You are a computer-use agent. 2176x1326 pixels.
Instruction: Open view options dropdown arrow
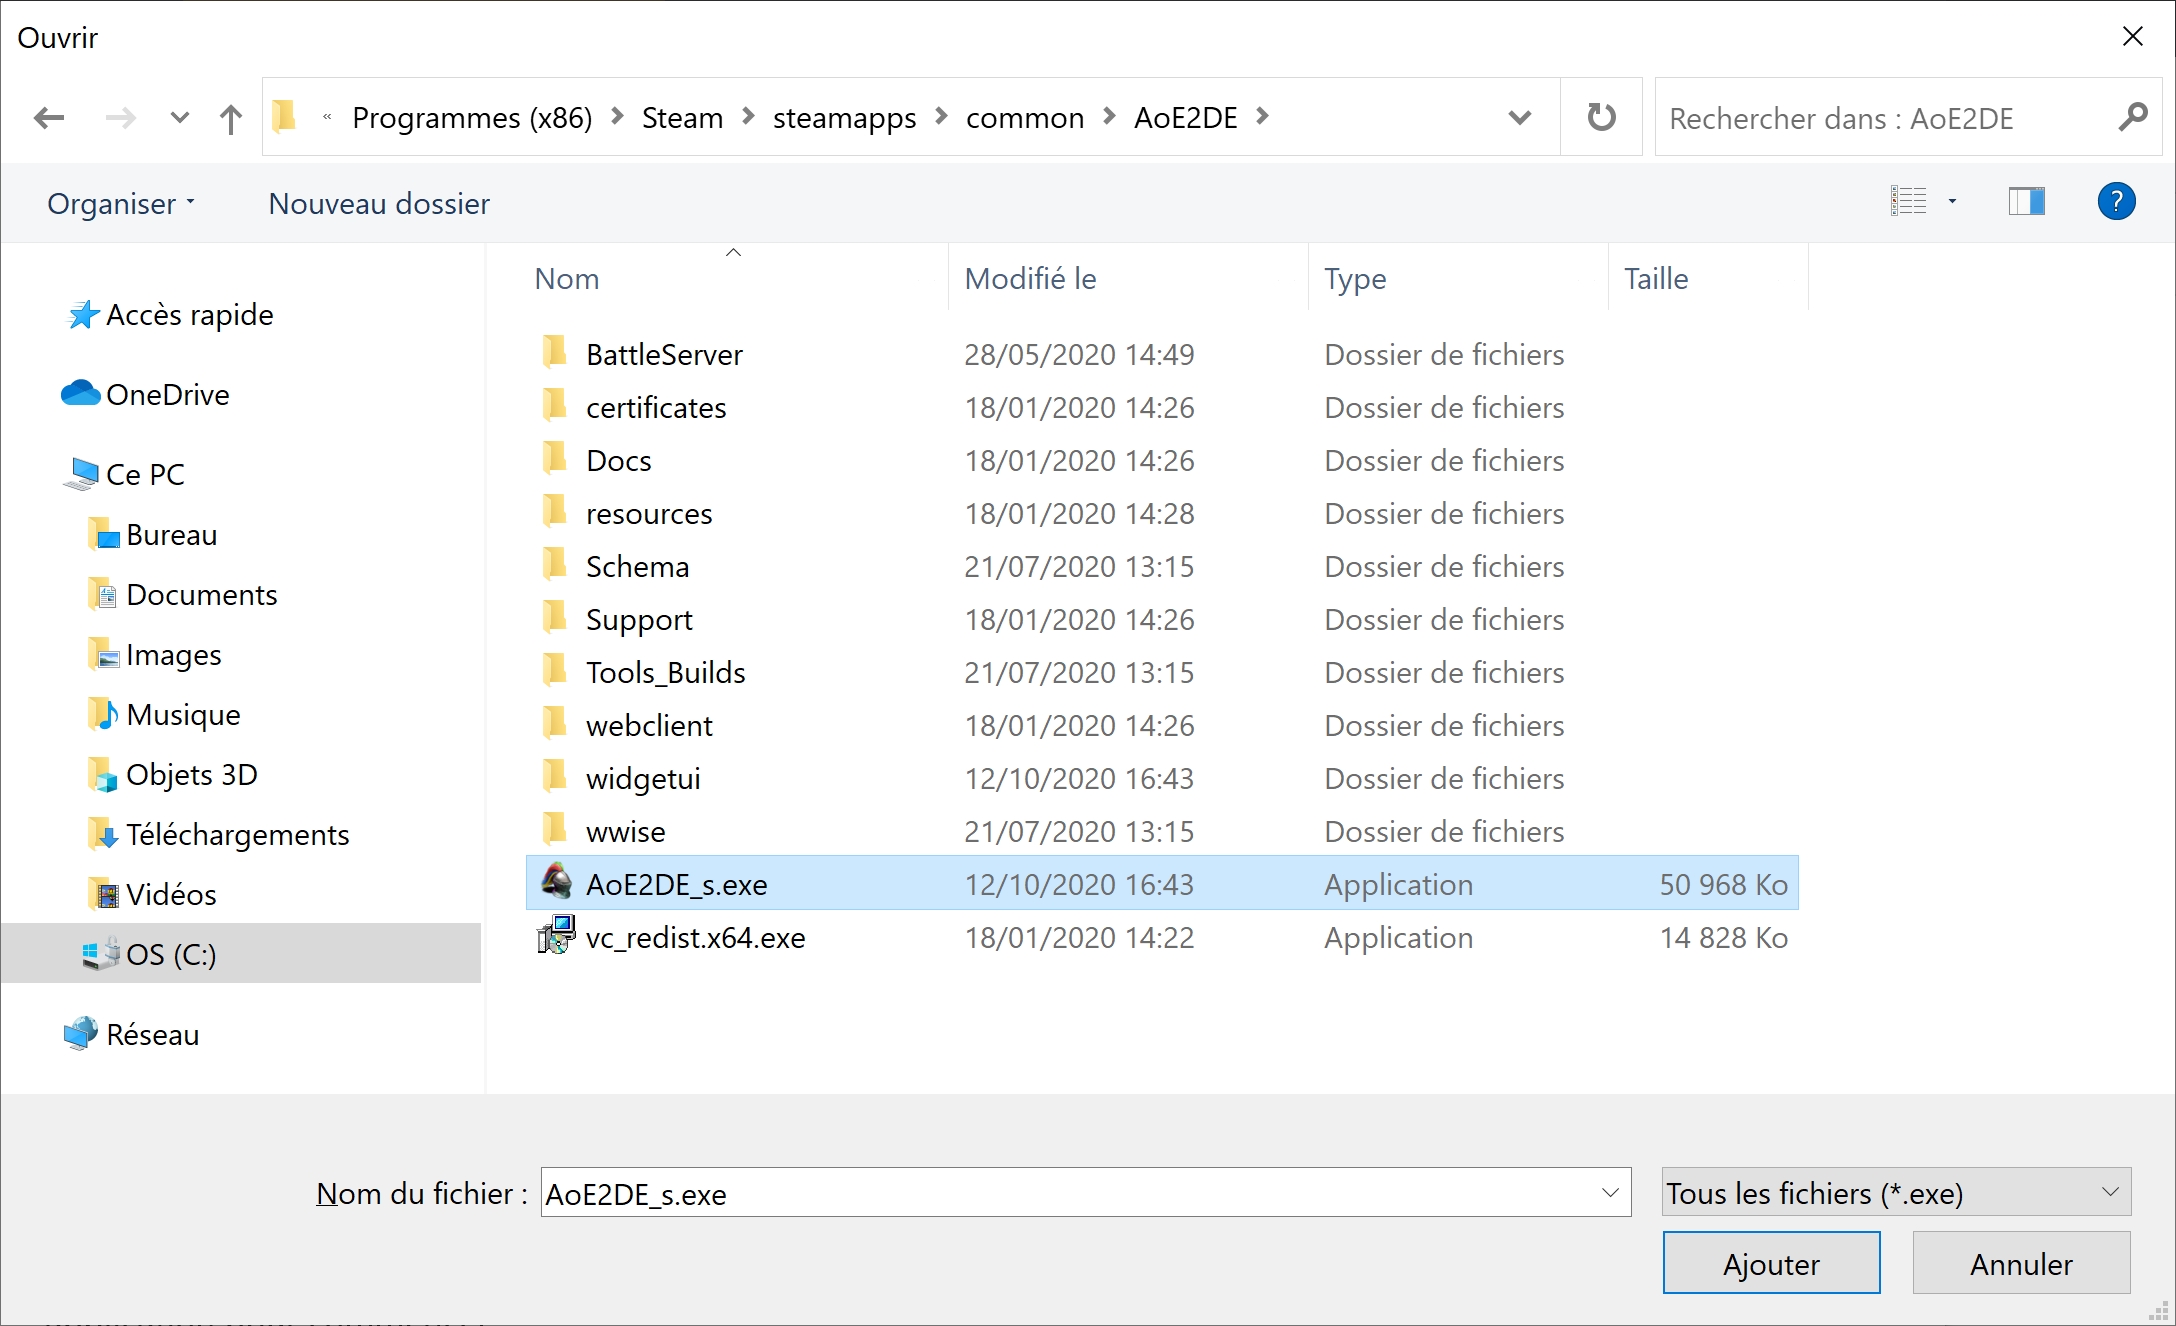pyautogui.click(x=1952, y=201)
